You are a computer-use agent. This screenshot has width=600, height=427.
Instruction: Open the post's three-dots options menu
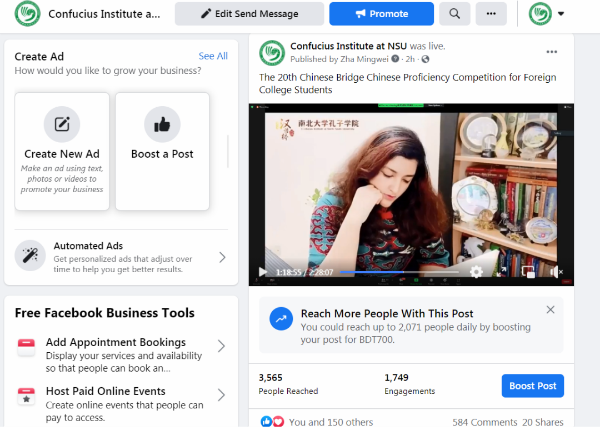(551, 52)
